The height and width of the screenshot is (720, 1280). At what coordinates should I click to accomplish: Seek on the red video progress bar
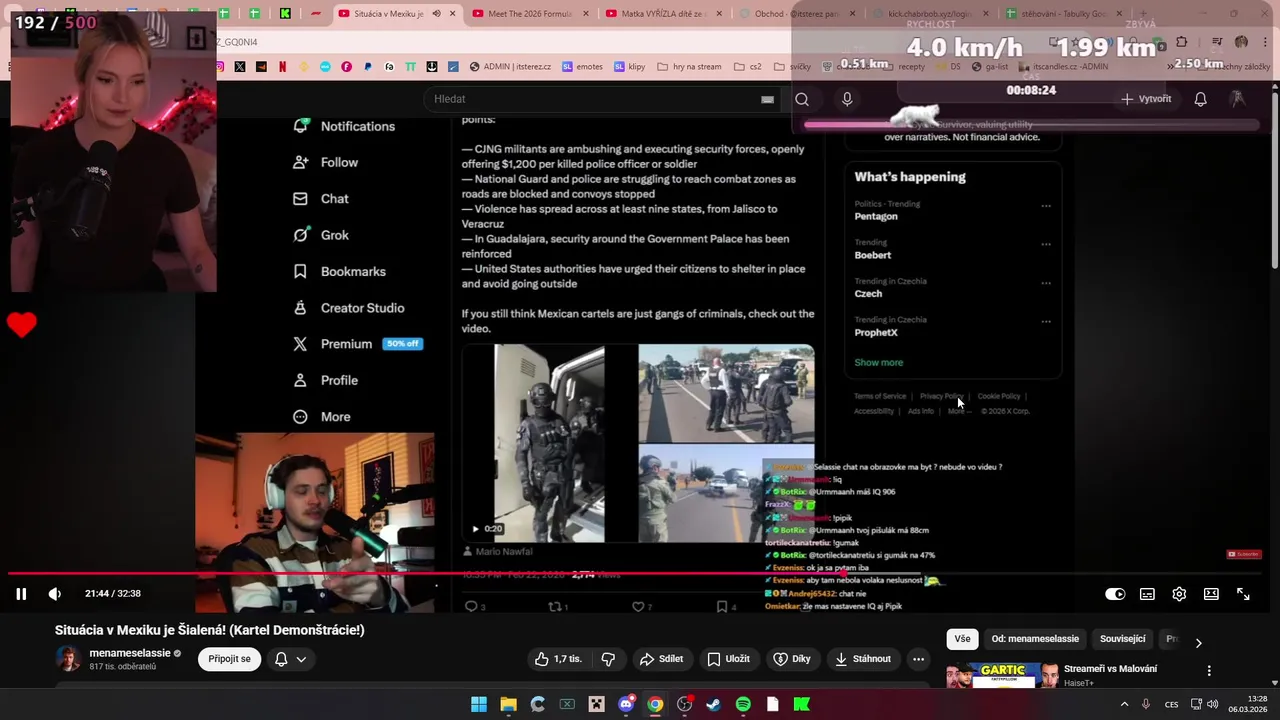click(x=640, y=574)
